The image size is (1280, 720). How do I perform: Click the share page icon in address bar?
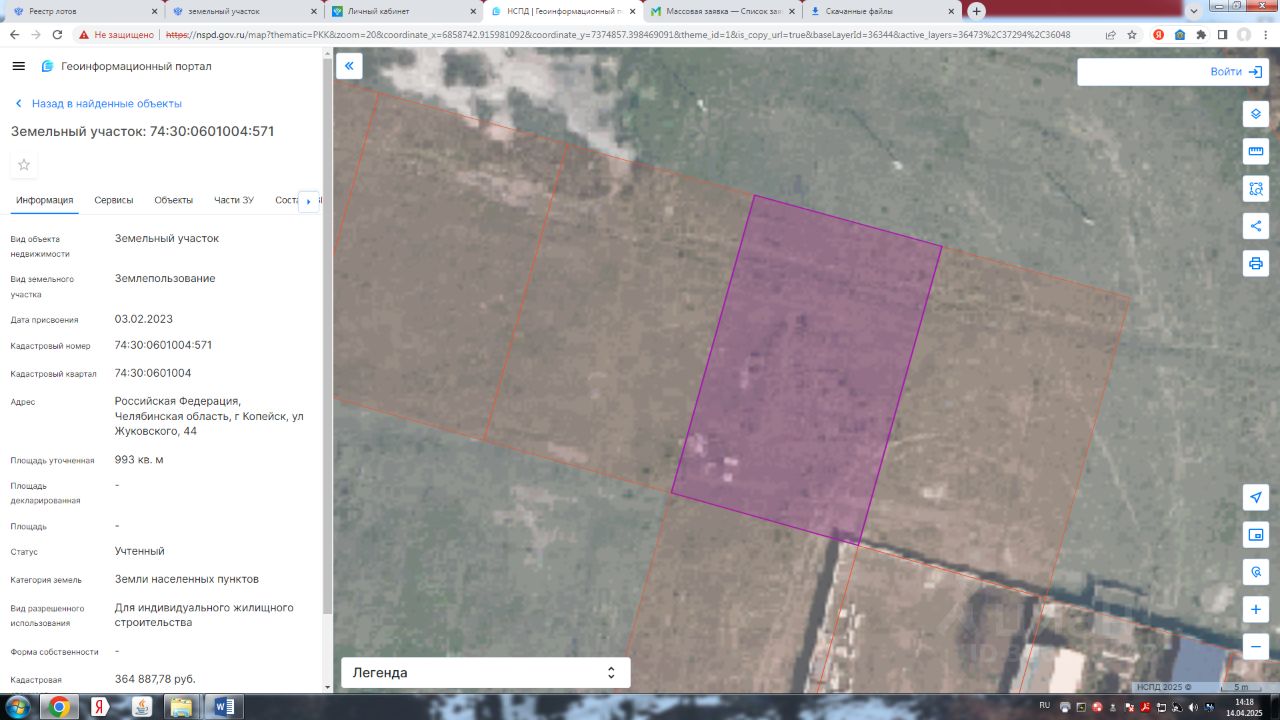[1110, 34]
